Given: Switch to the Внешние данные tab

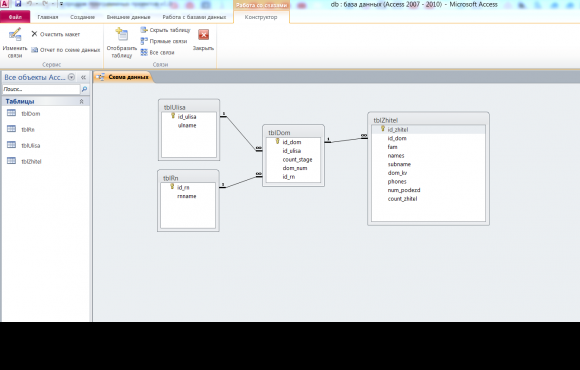Looking at the screenshot, I should (128, 17).
